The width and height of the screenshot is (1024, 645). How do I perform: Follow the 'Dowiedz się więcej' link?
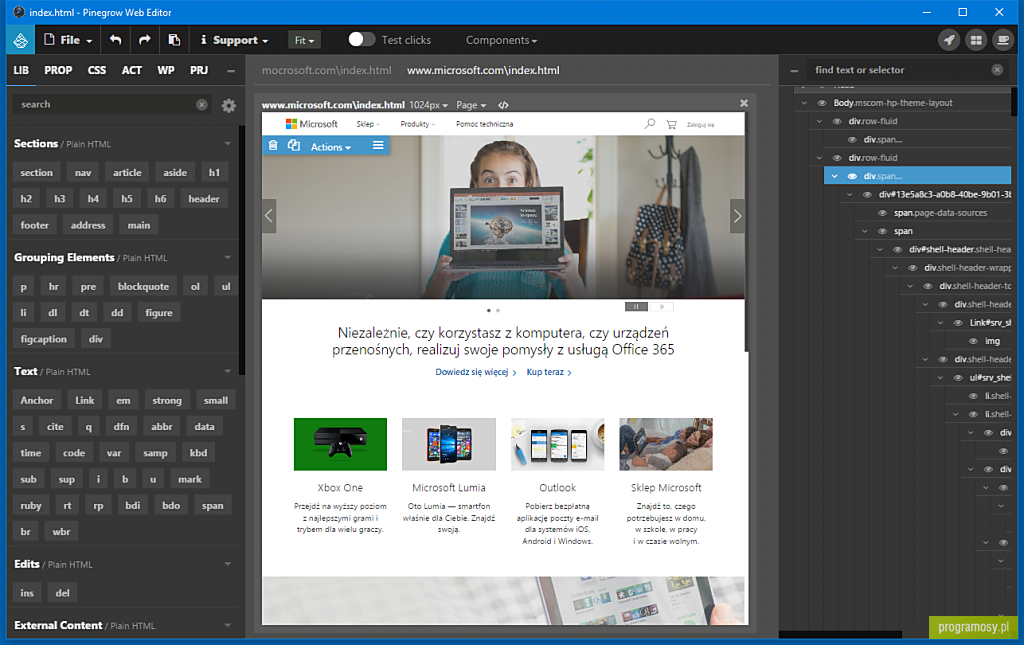pyautogui.click(x=475, y=372)
